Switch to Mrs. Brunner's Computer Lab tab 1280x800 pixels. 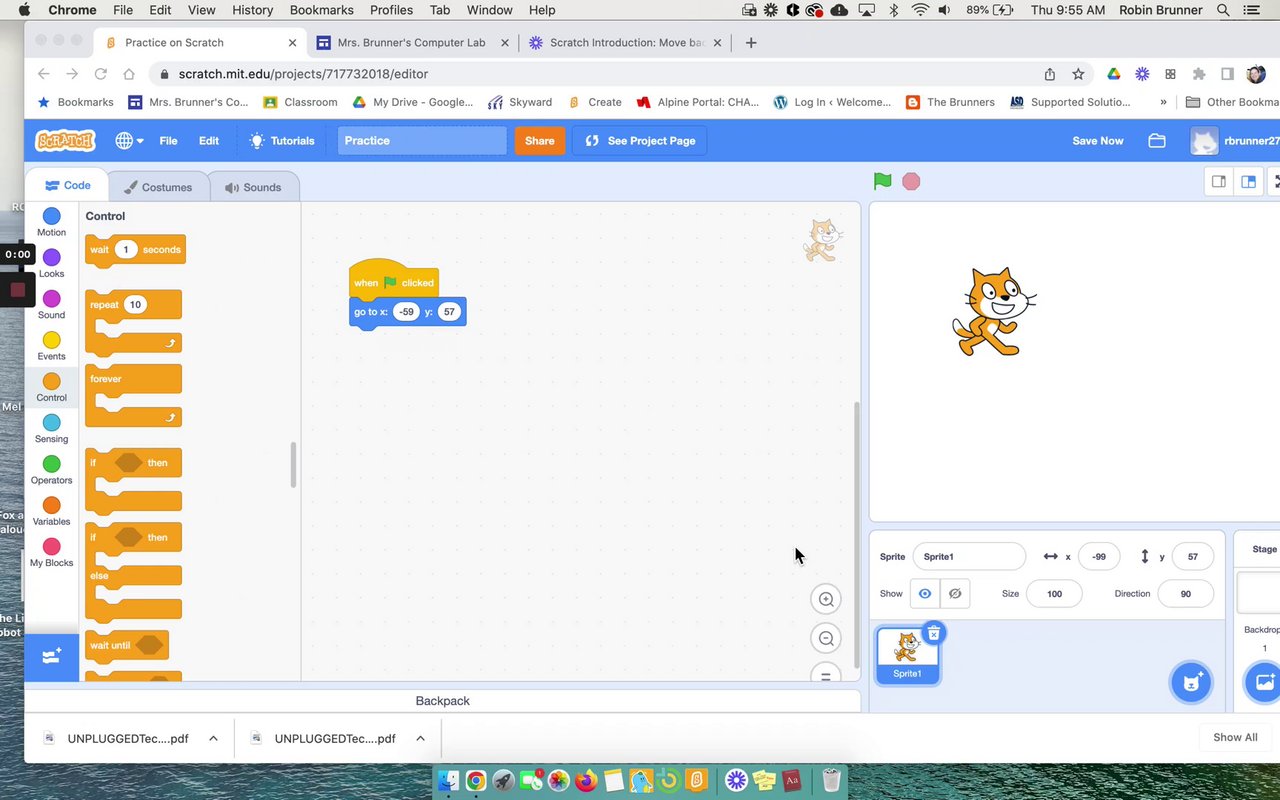412,43
